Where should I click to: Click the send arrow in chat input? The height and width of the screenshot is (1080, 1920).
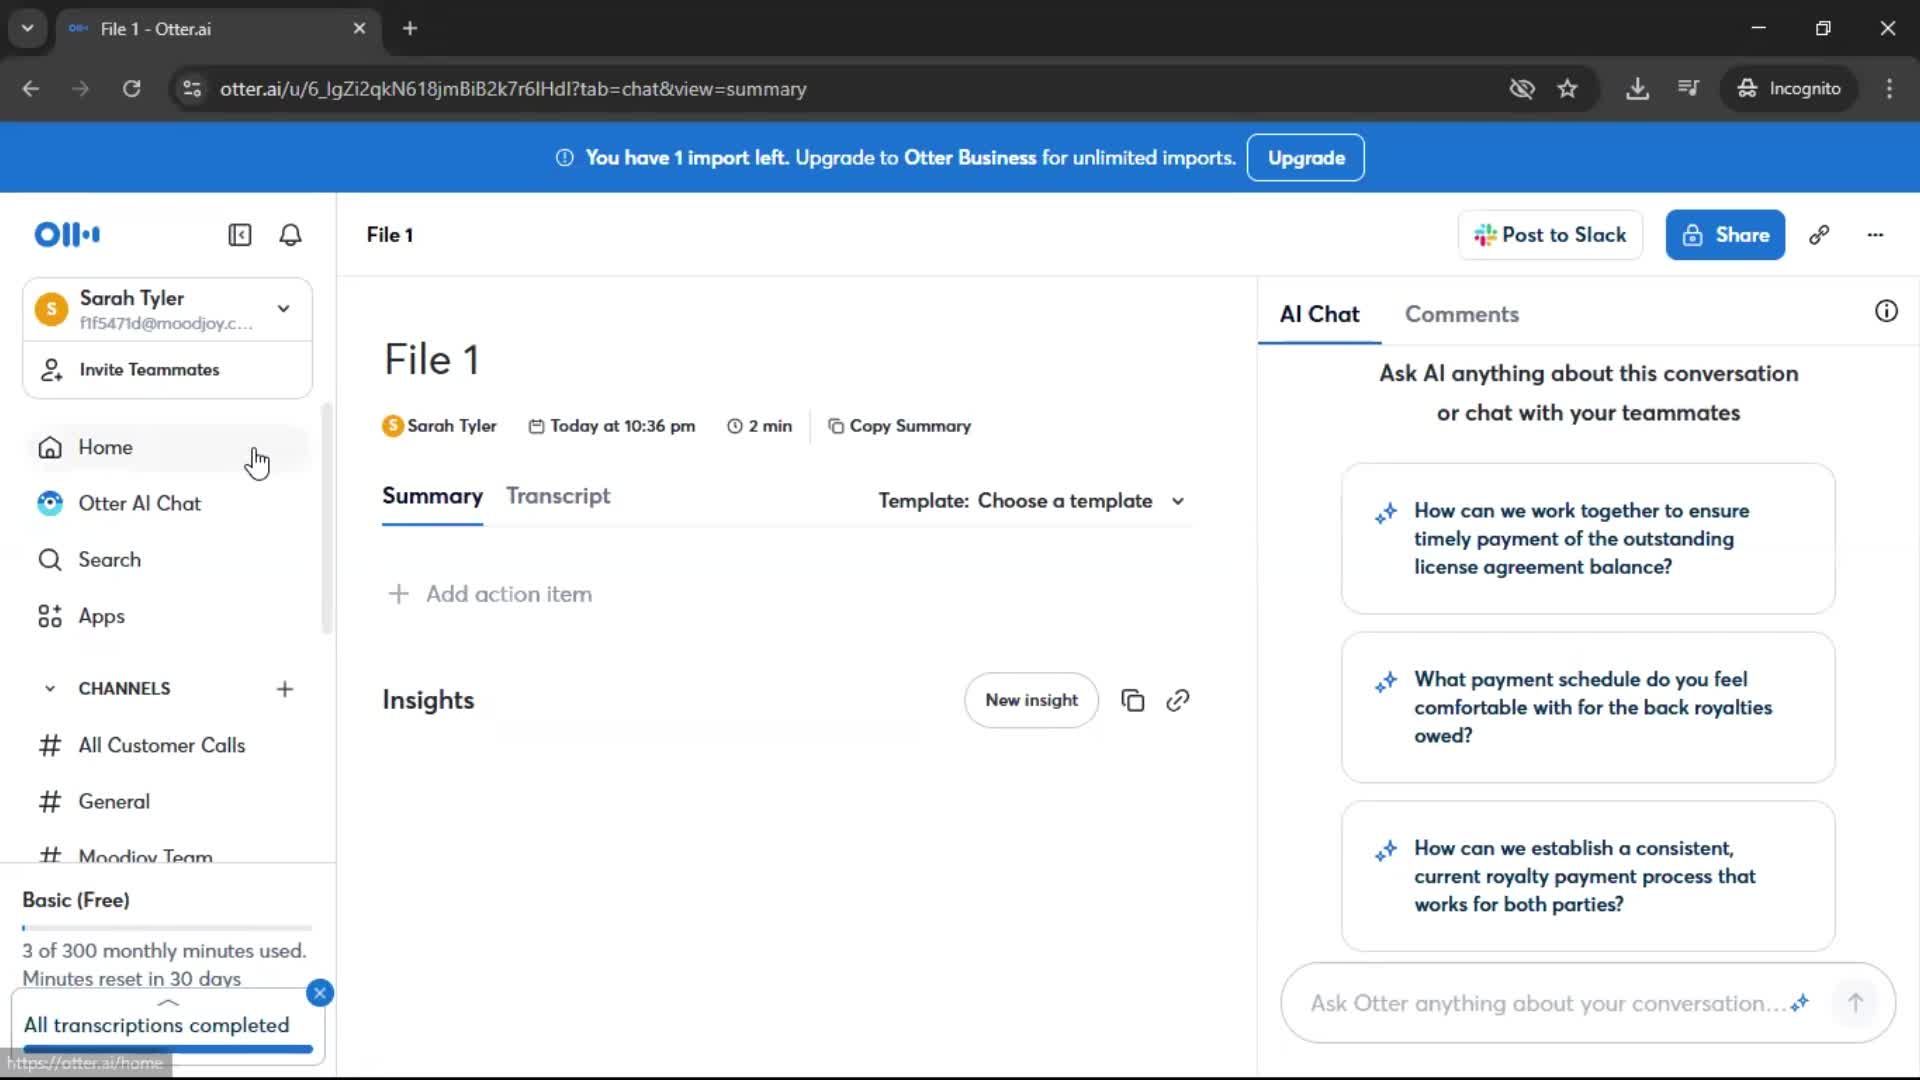tap(1855, 1003)
